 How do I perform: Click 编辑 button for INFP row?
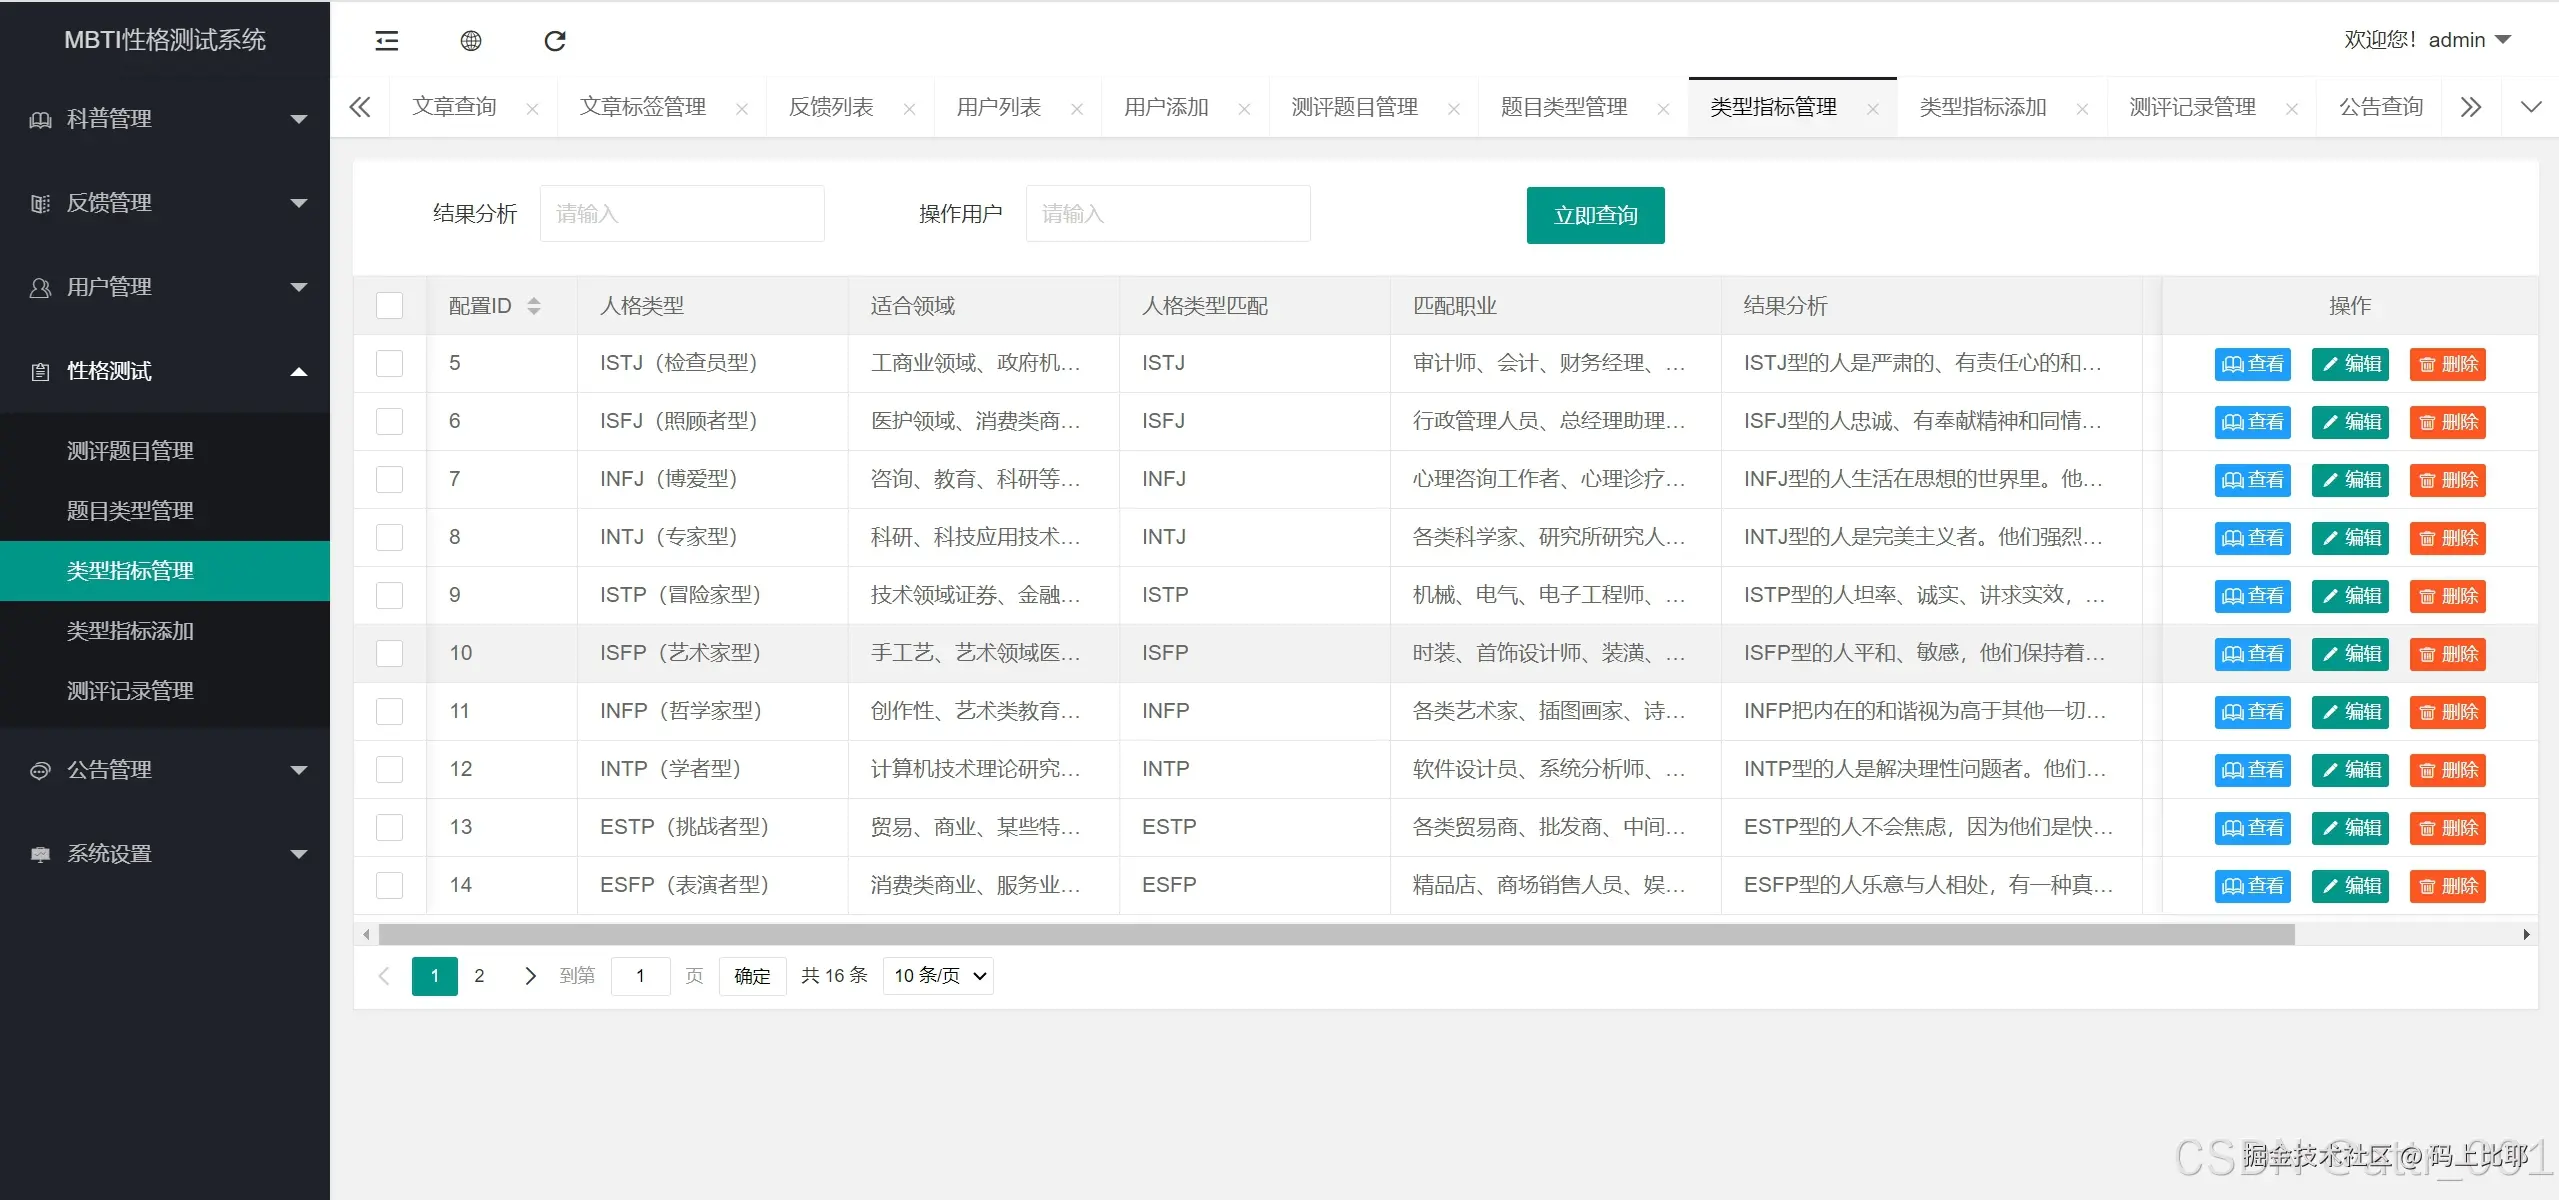2350,712
